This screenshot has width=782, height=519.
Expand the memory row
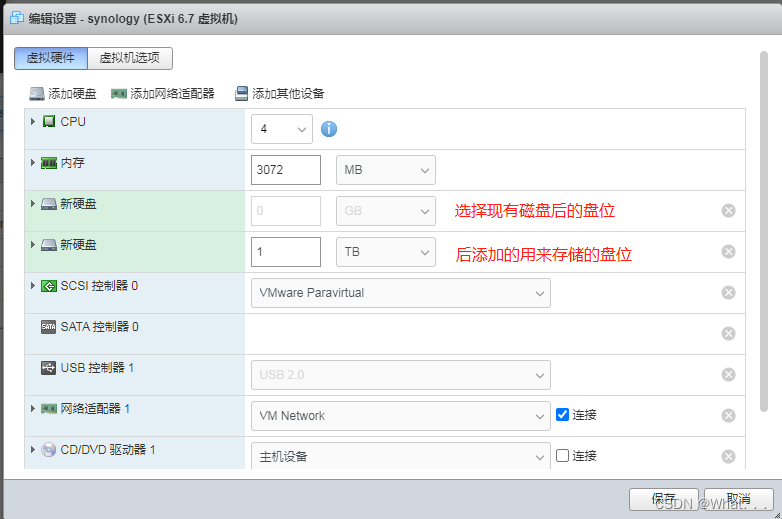click(x=33, y=163)
